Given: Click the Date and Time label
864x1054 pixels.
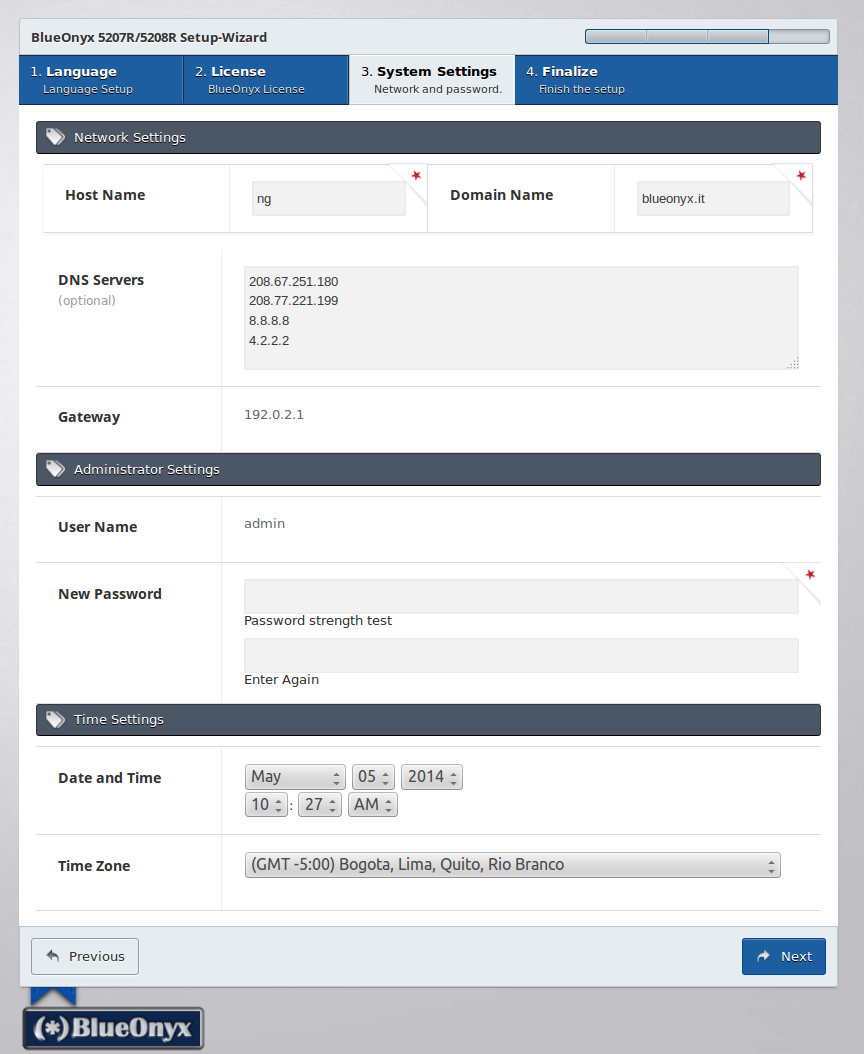Looking at the screenshot, I should point(110,778).
